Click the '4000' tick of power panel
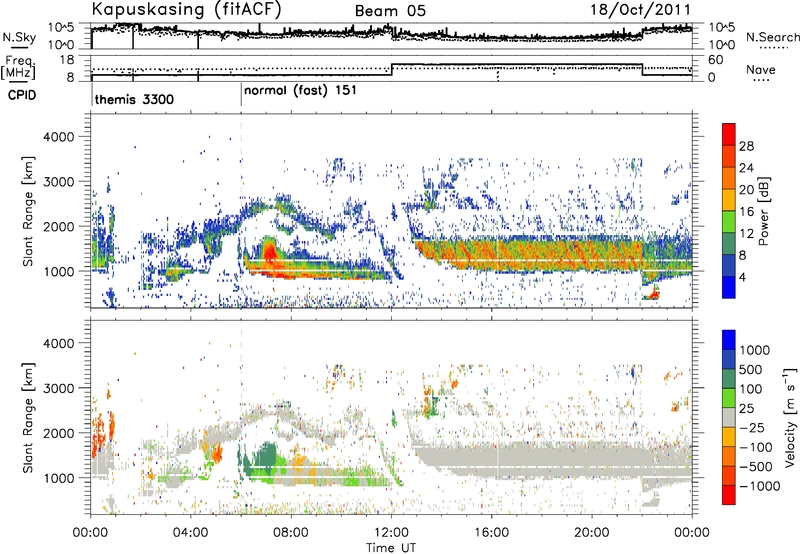800x554 pixels. 59,137
